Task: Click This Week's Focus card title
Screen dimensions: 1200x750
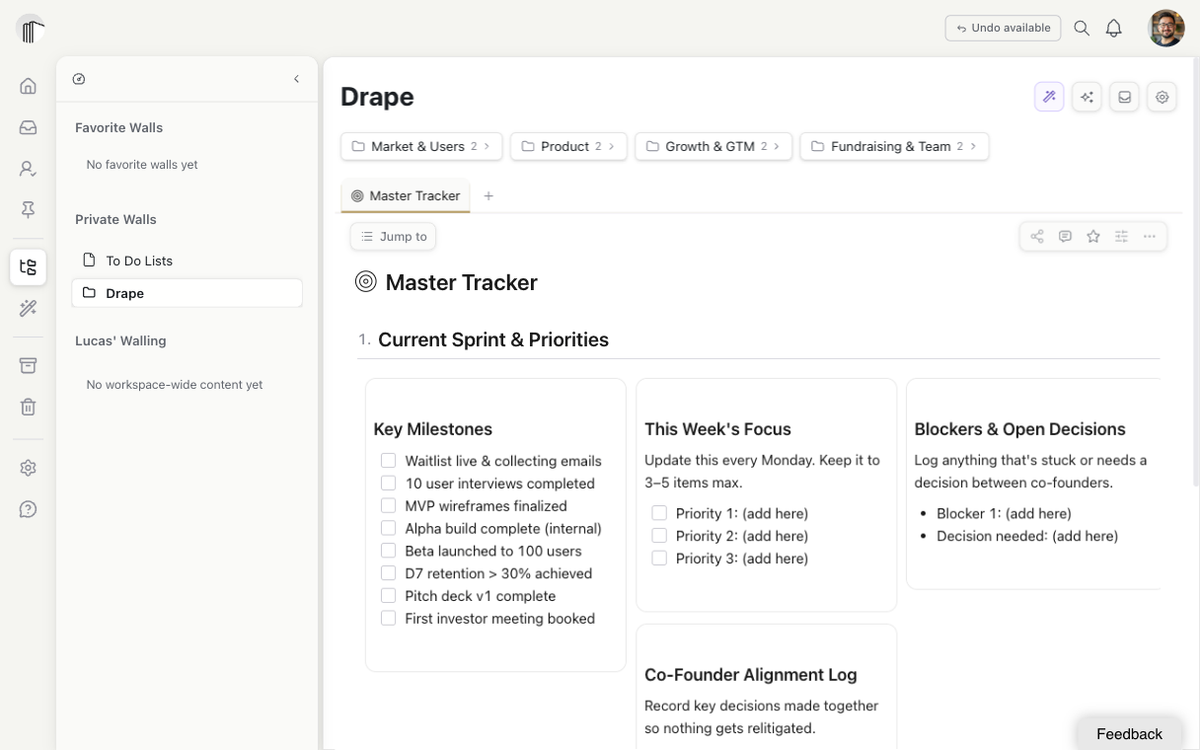Action: [x=718, y=429]
